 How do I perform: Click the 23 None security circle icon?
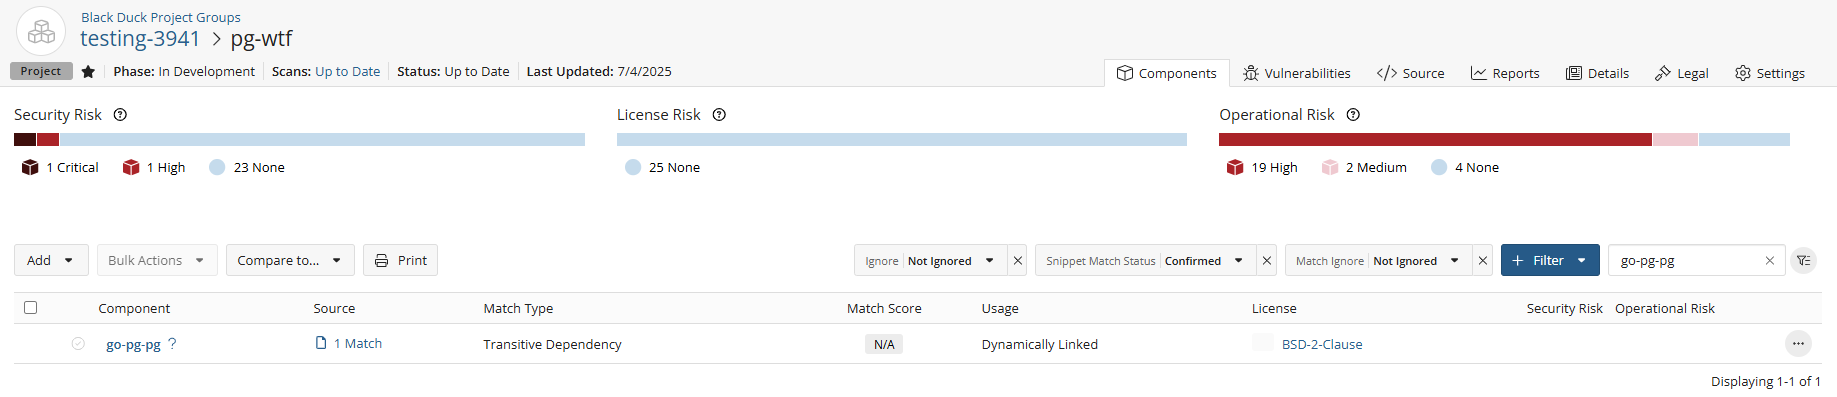click(x=217, y=167)
